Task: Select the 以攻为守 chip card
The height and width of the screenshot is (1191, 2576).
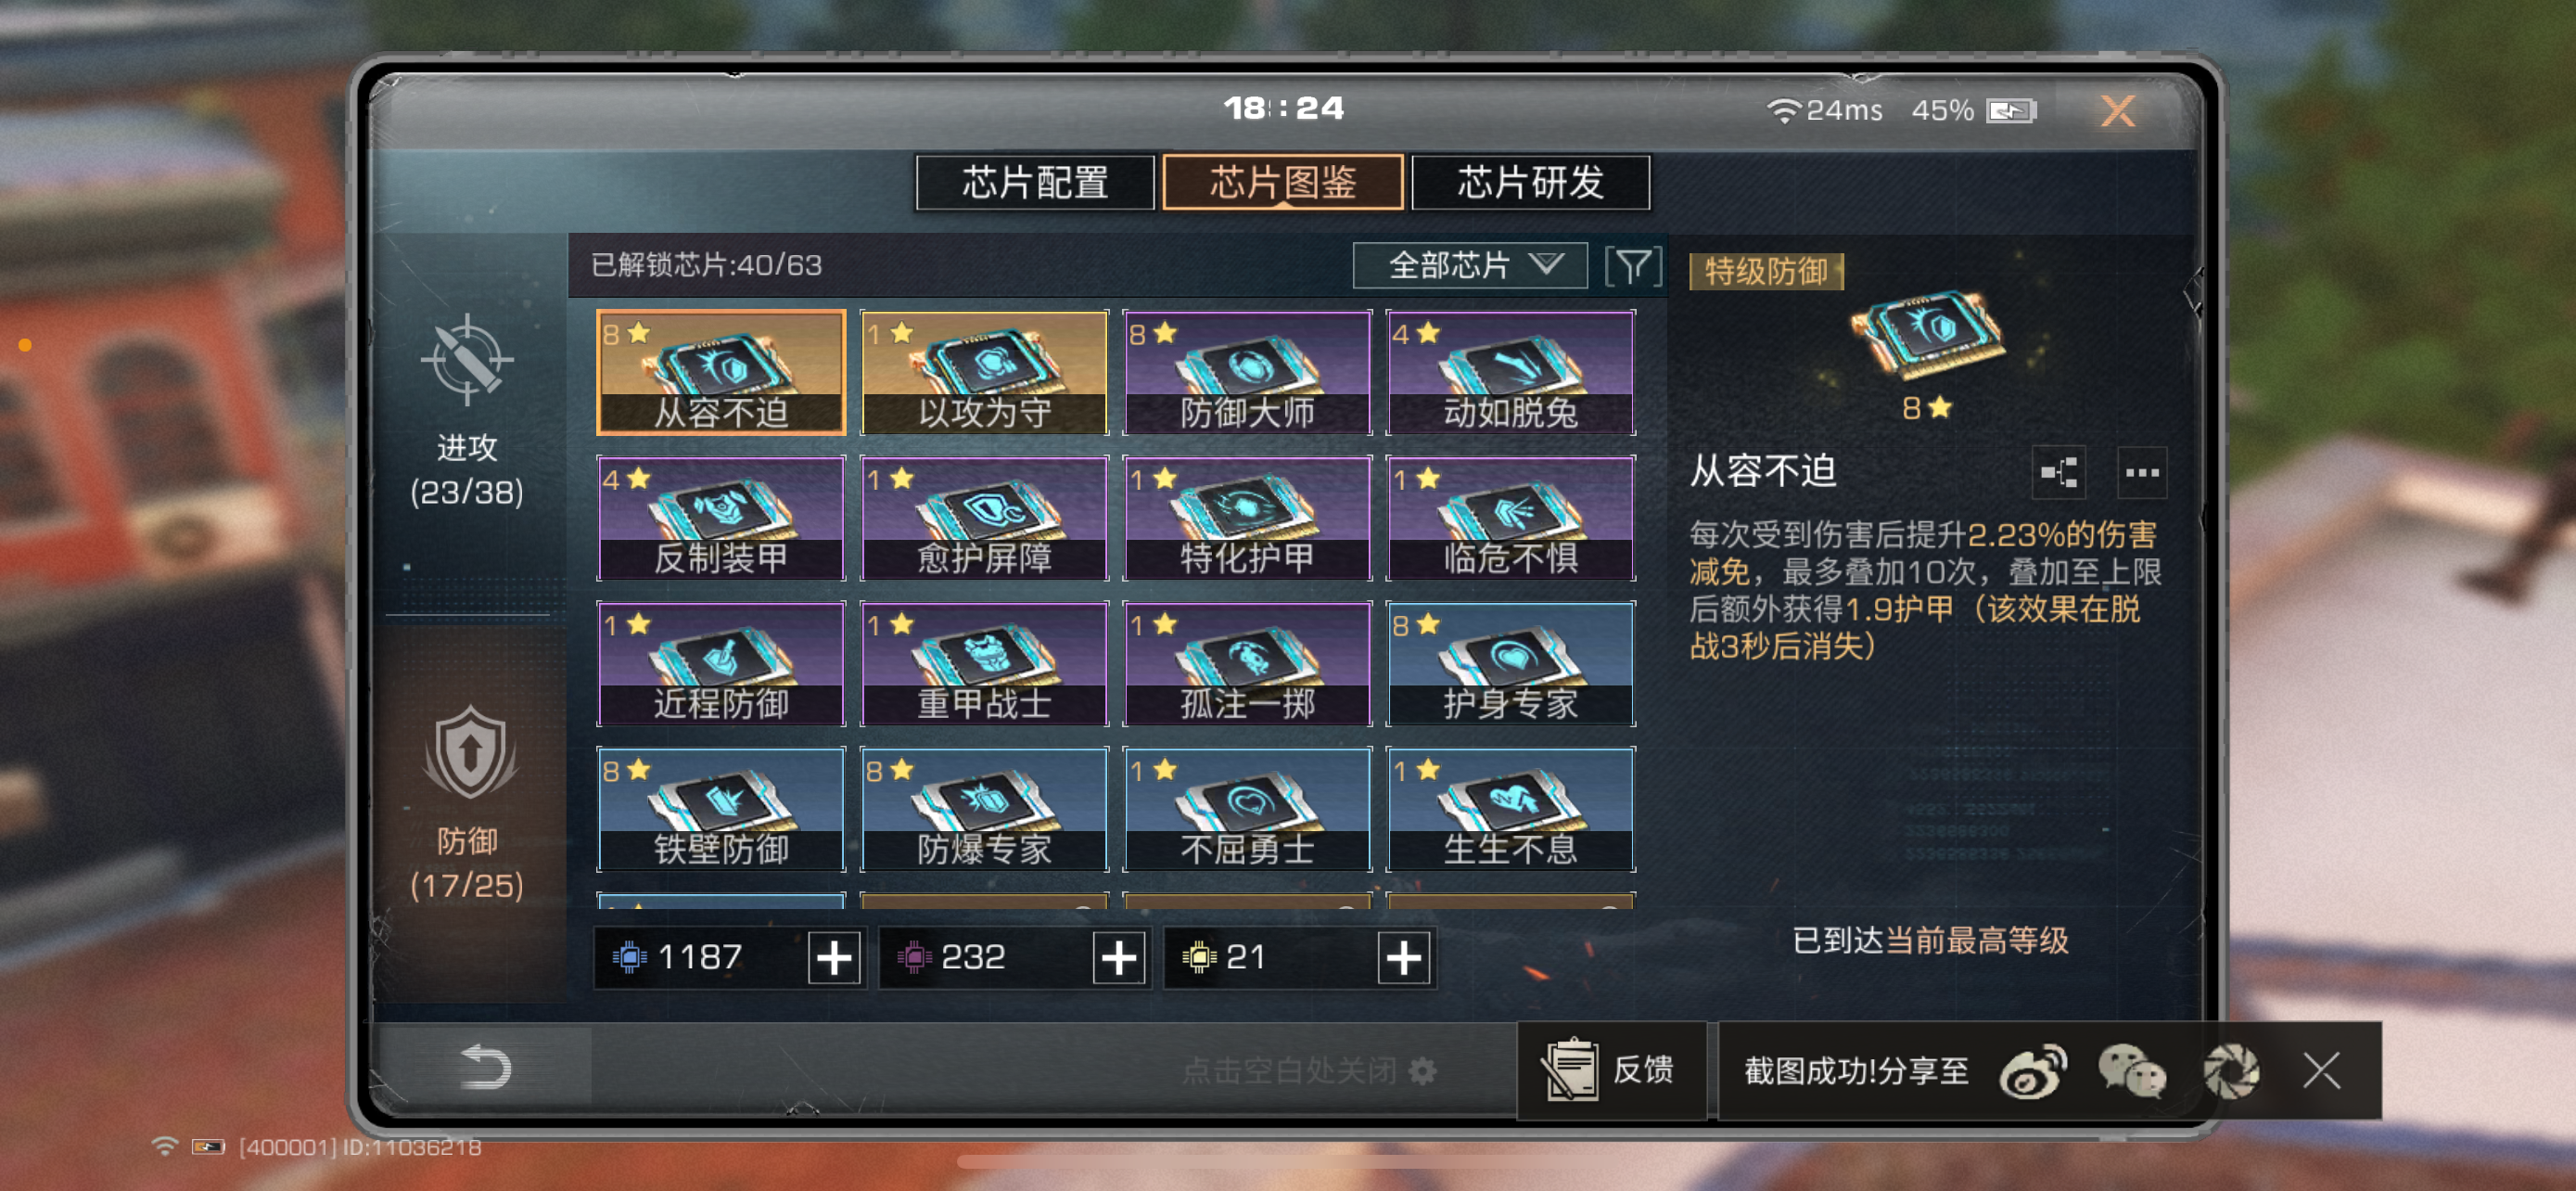Action: (x=984, y=372)
